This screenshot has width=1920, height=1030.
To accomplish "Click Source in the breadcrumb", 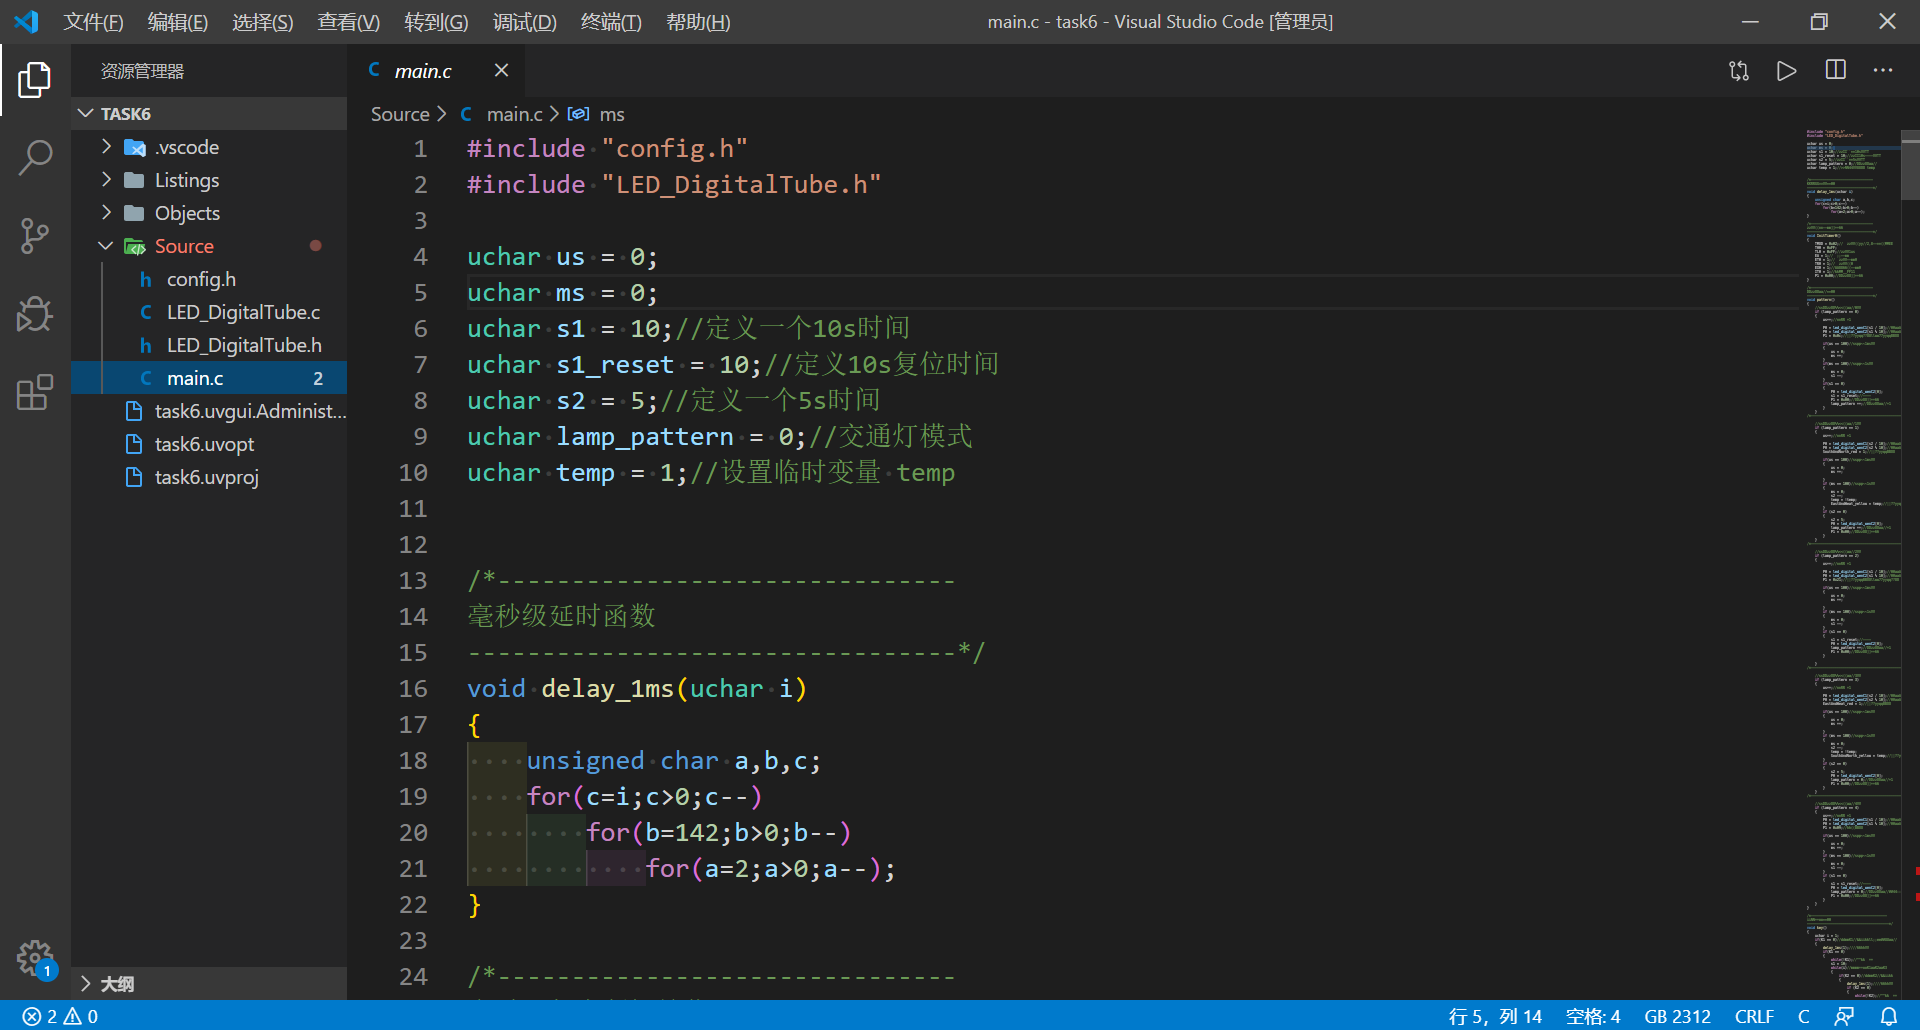I will click(400, 115).
